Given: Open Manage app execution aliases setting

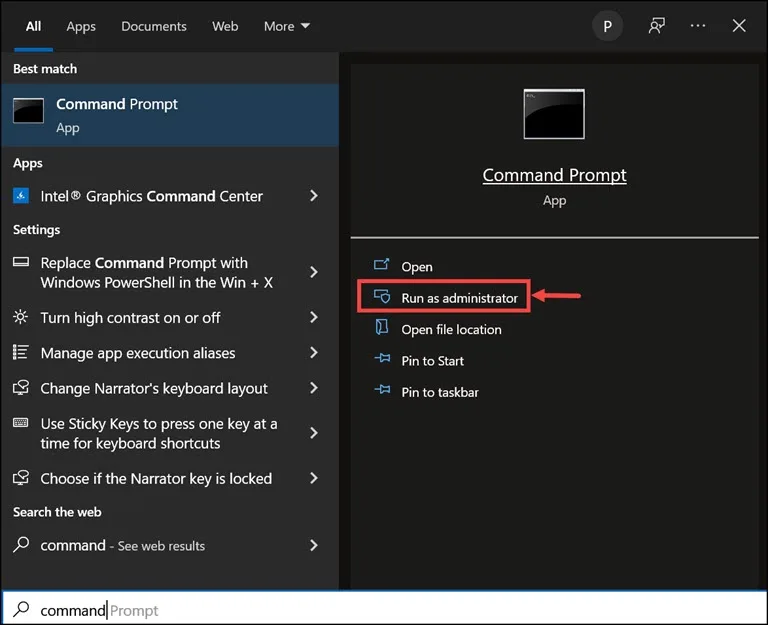Looking at the screenshot, I should coord(170,353).
